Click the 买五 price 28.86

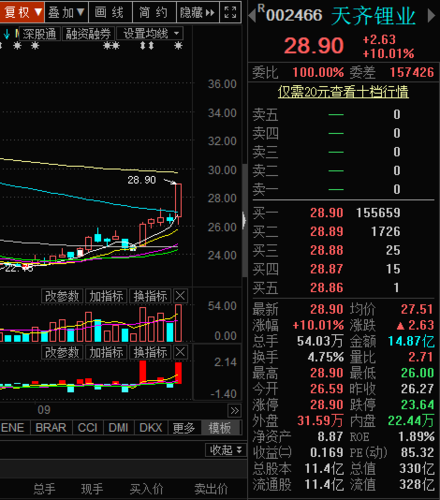[327, 287]
